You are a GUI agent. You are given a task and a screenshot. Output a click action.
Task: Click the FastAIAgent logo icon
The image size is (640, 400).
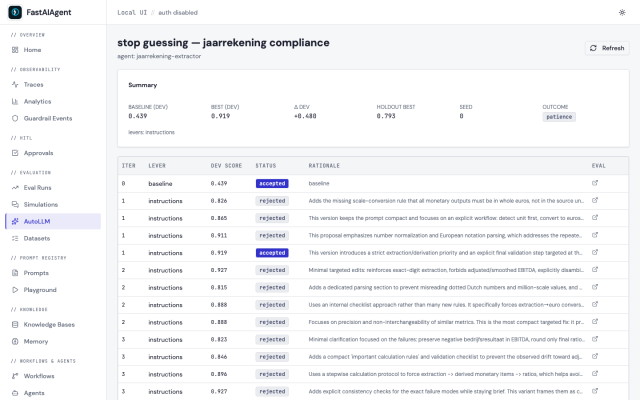click(15, 12)
